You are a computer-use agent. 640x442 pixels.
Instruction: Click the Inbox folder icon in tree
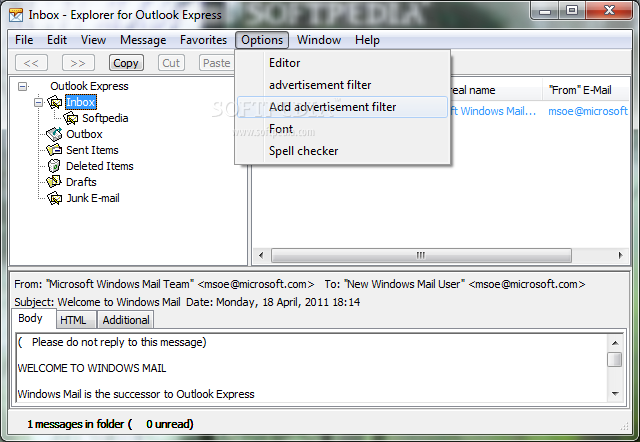click(54, 102)
